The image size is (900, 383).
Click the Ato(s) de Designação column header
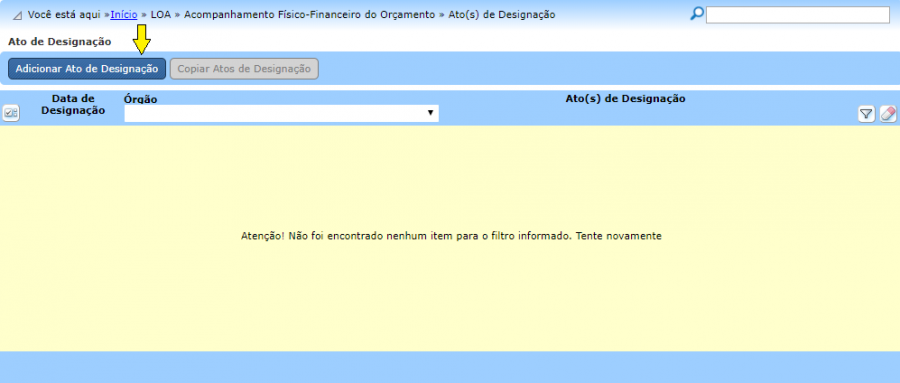point(625,99)
